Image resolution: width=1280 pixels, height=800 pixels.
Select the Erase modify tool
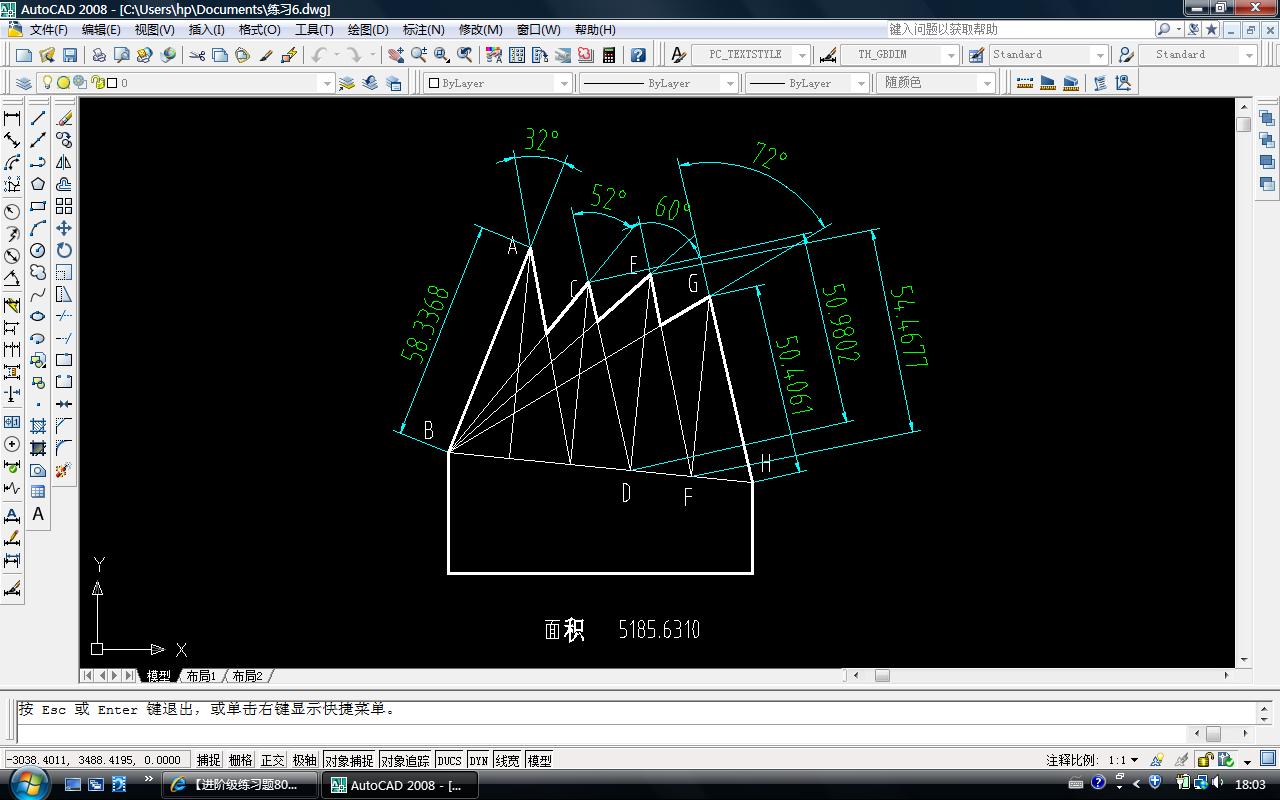click(64, 118)
